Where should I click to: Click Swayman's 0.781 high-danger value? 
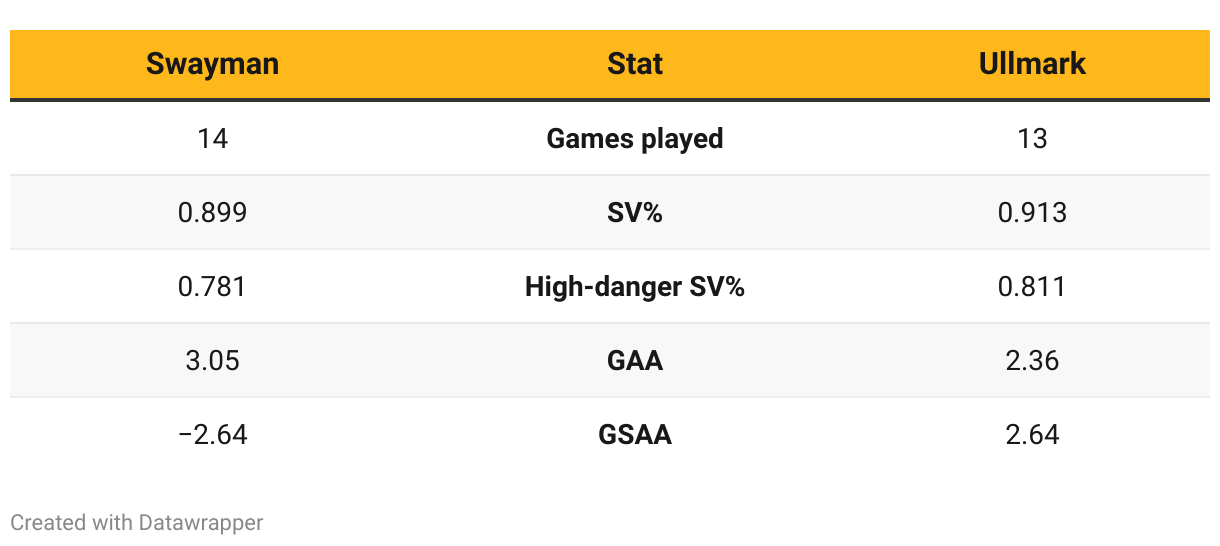point(212,286)
